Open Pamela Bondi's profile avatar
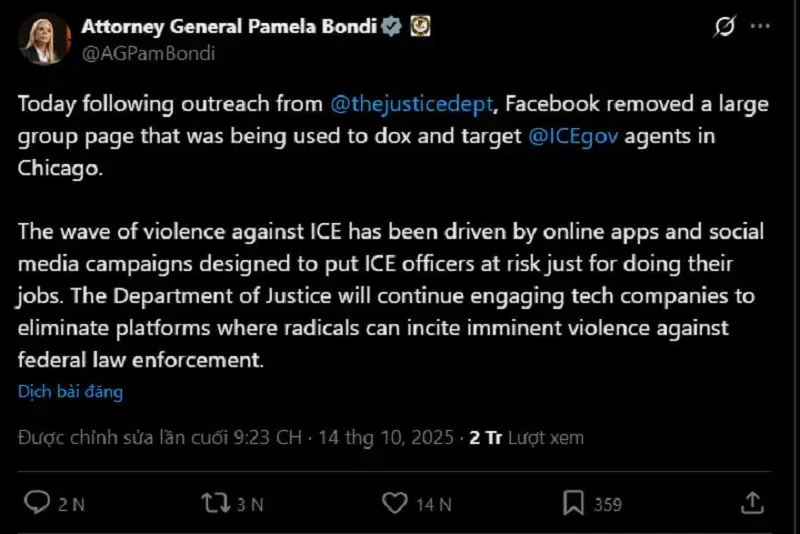The image size is (800, 534). tap(44, 40)
